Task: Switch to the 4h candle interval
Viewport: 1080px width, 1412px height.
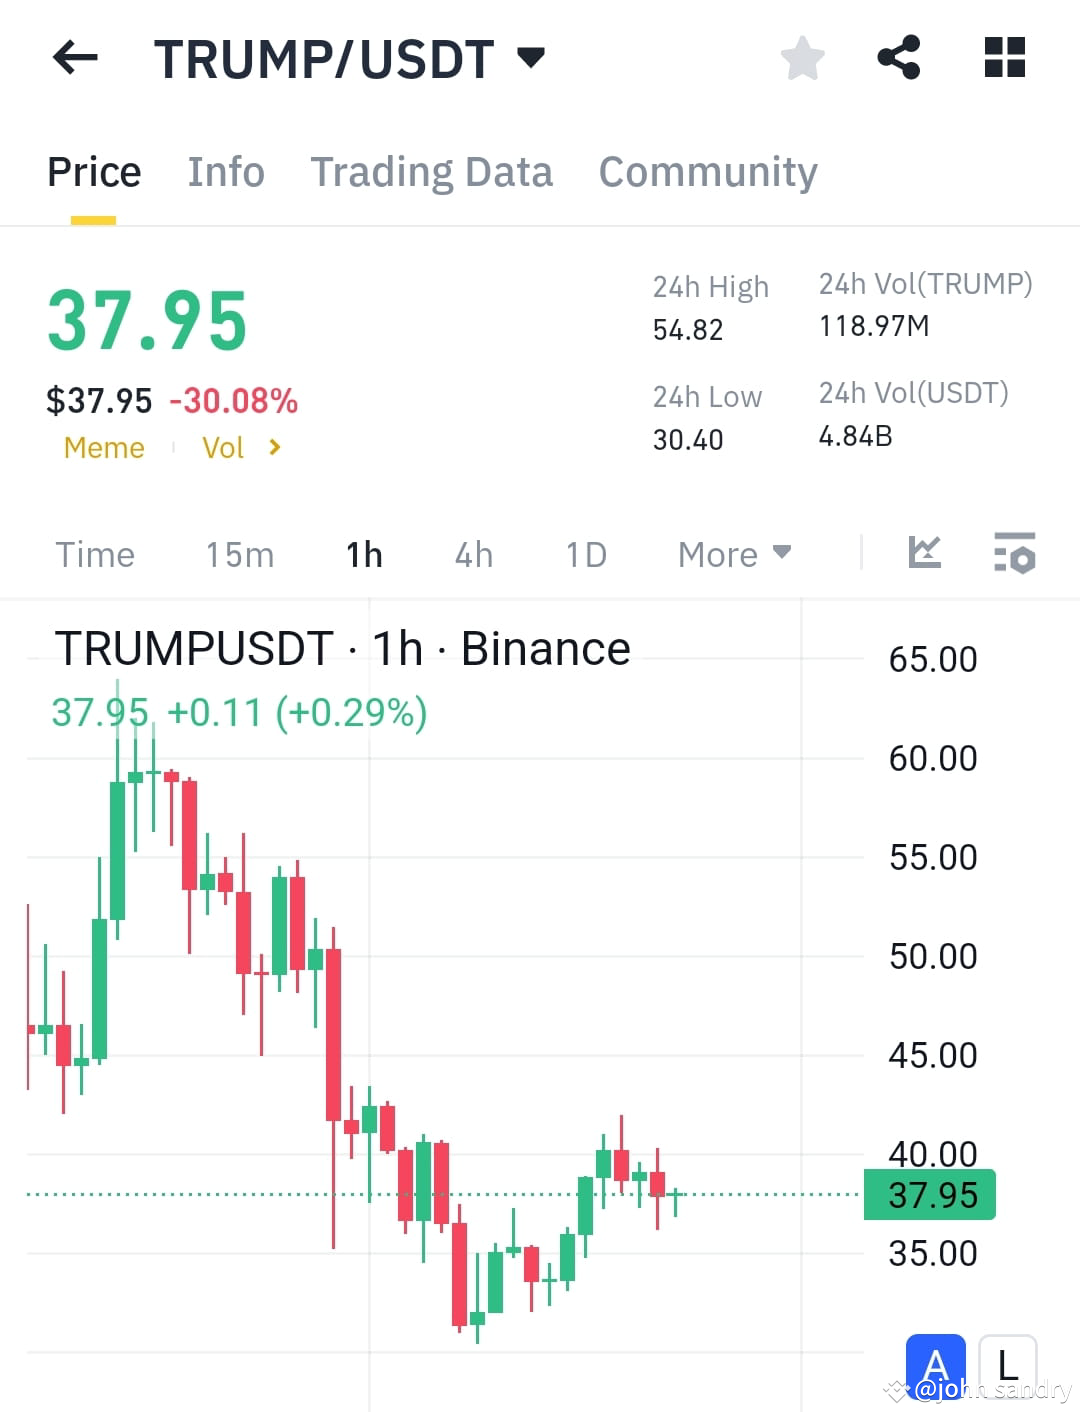Action: (472, 554)
